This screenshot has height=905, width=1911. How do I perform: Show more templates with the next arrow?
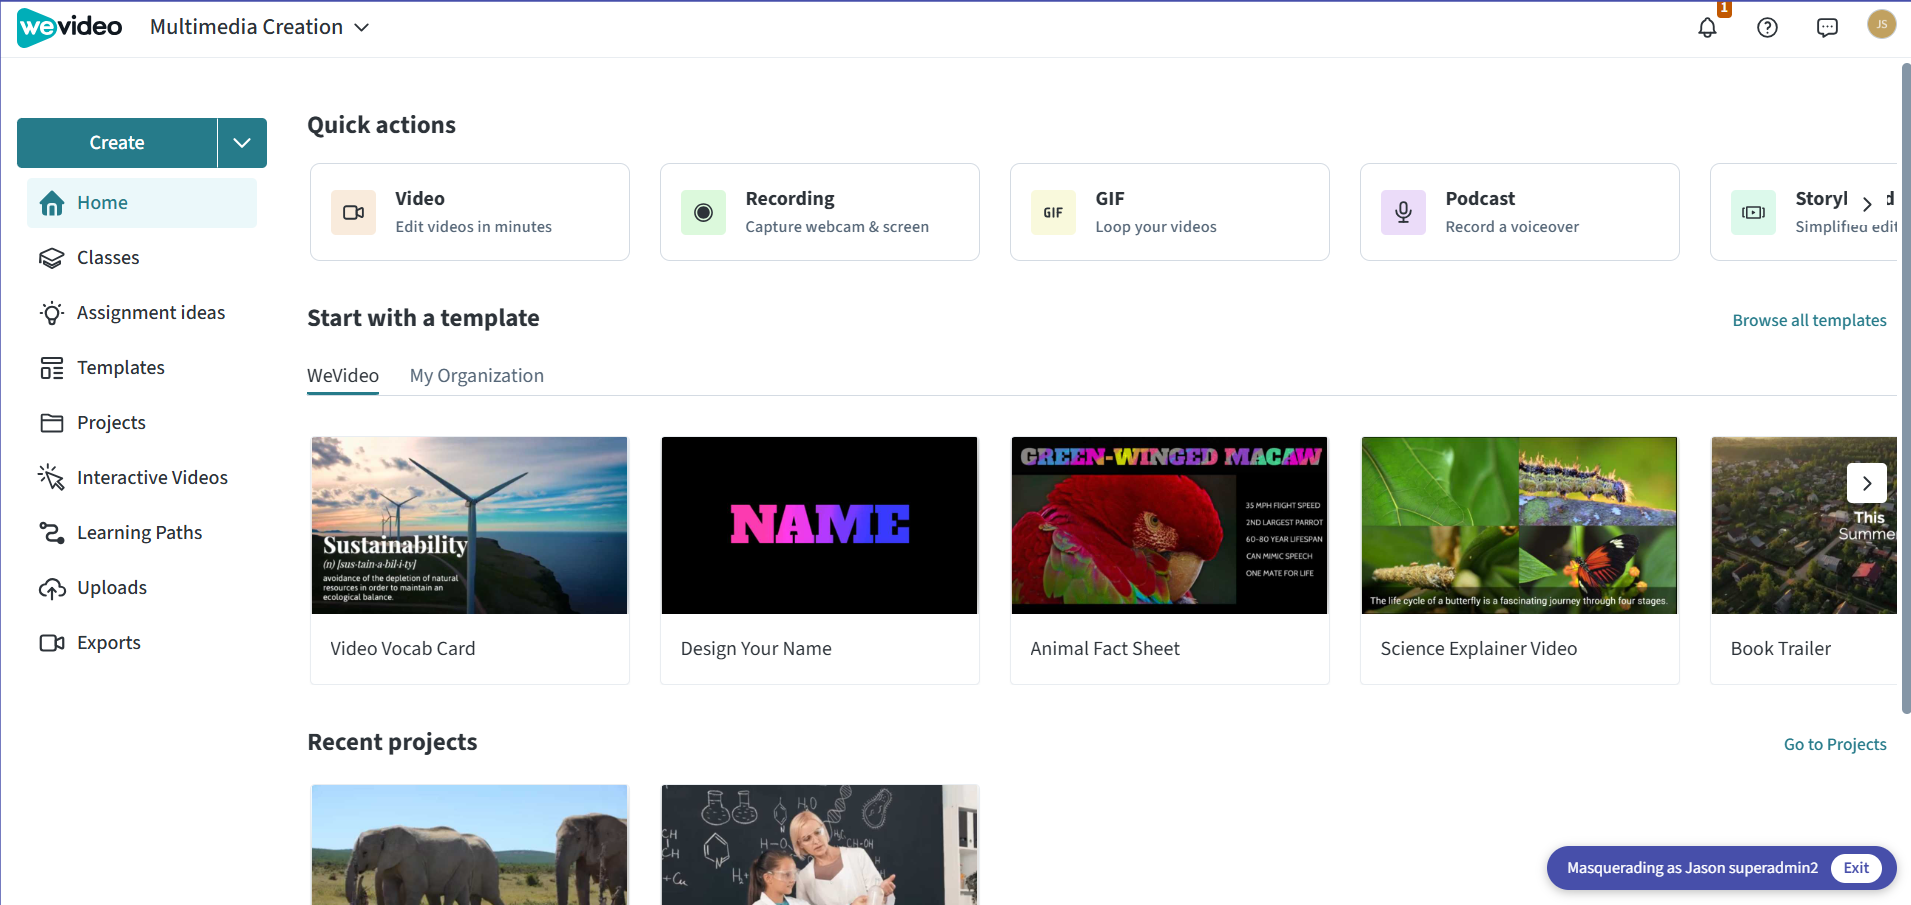pos(1867,483)
